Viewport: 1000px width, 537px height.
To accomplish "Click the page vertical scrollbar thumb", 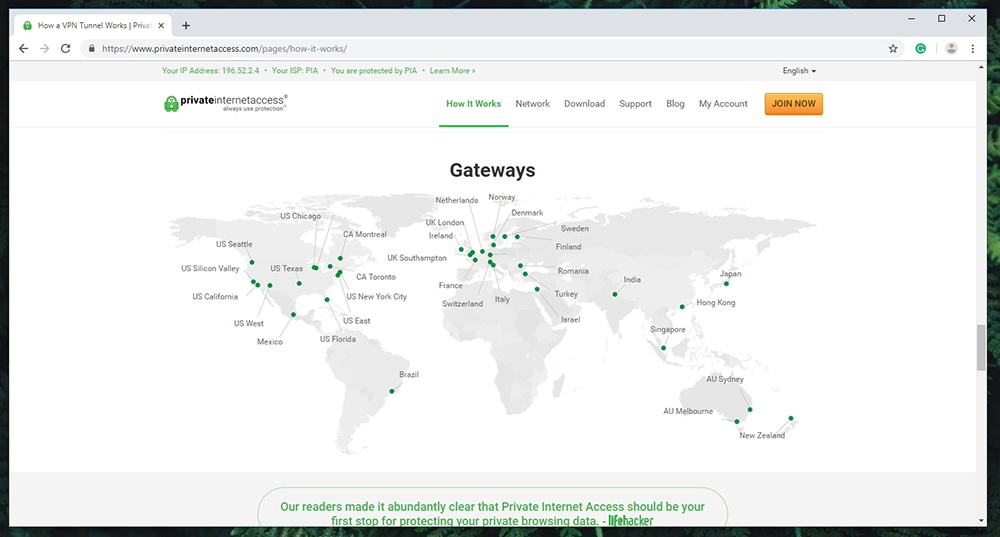I will [981, 347].
